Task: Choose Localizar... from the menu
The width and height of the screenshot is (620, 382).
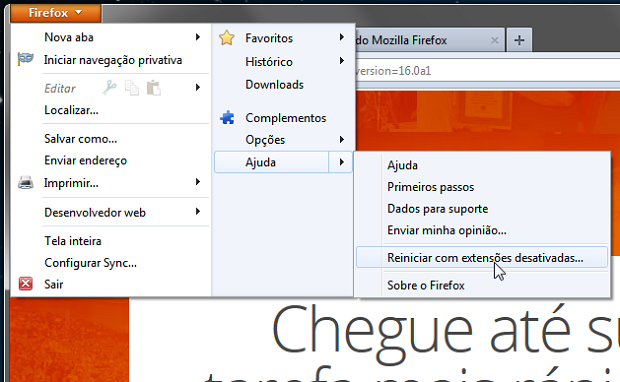Action: 71,110
